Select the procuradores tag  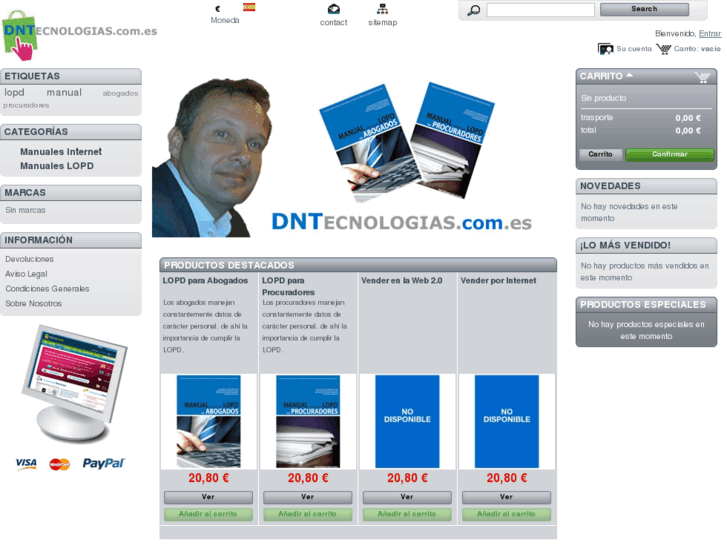[26, 105]
